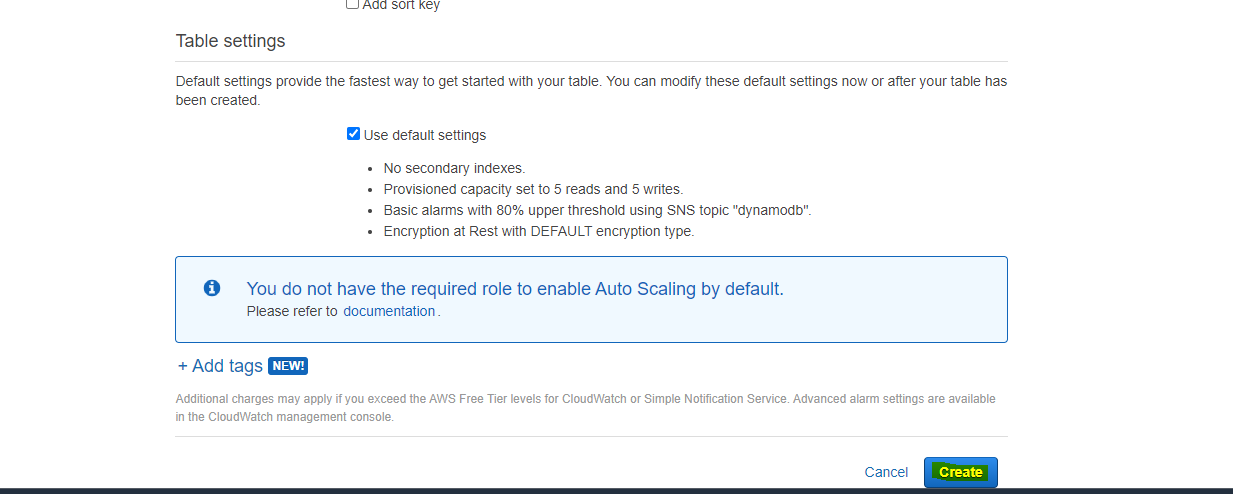
Task: Click the Auto Scaling required role message
Action: click(x=515, y=289)
